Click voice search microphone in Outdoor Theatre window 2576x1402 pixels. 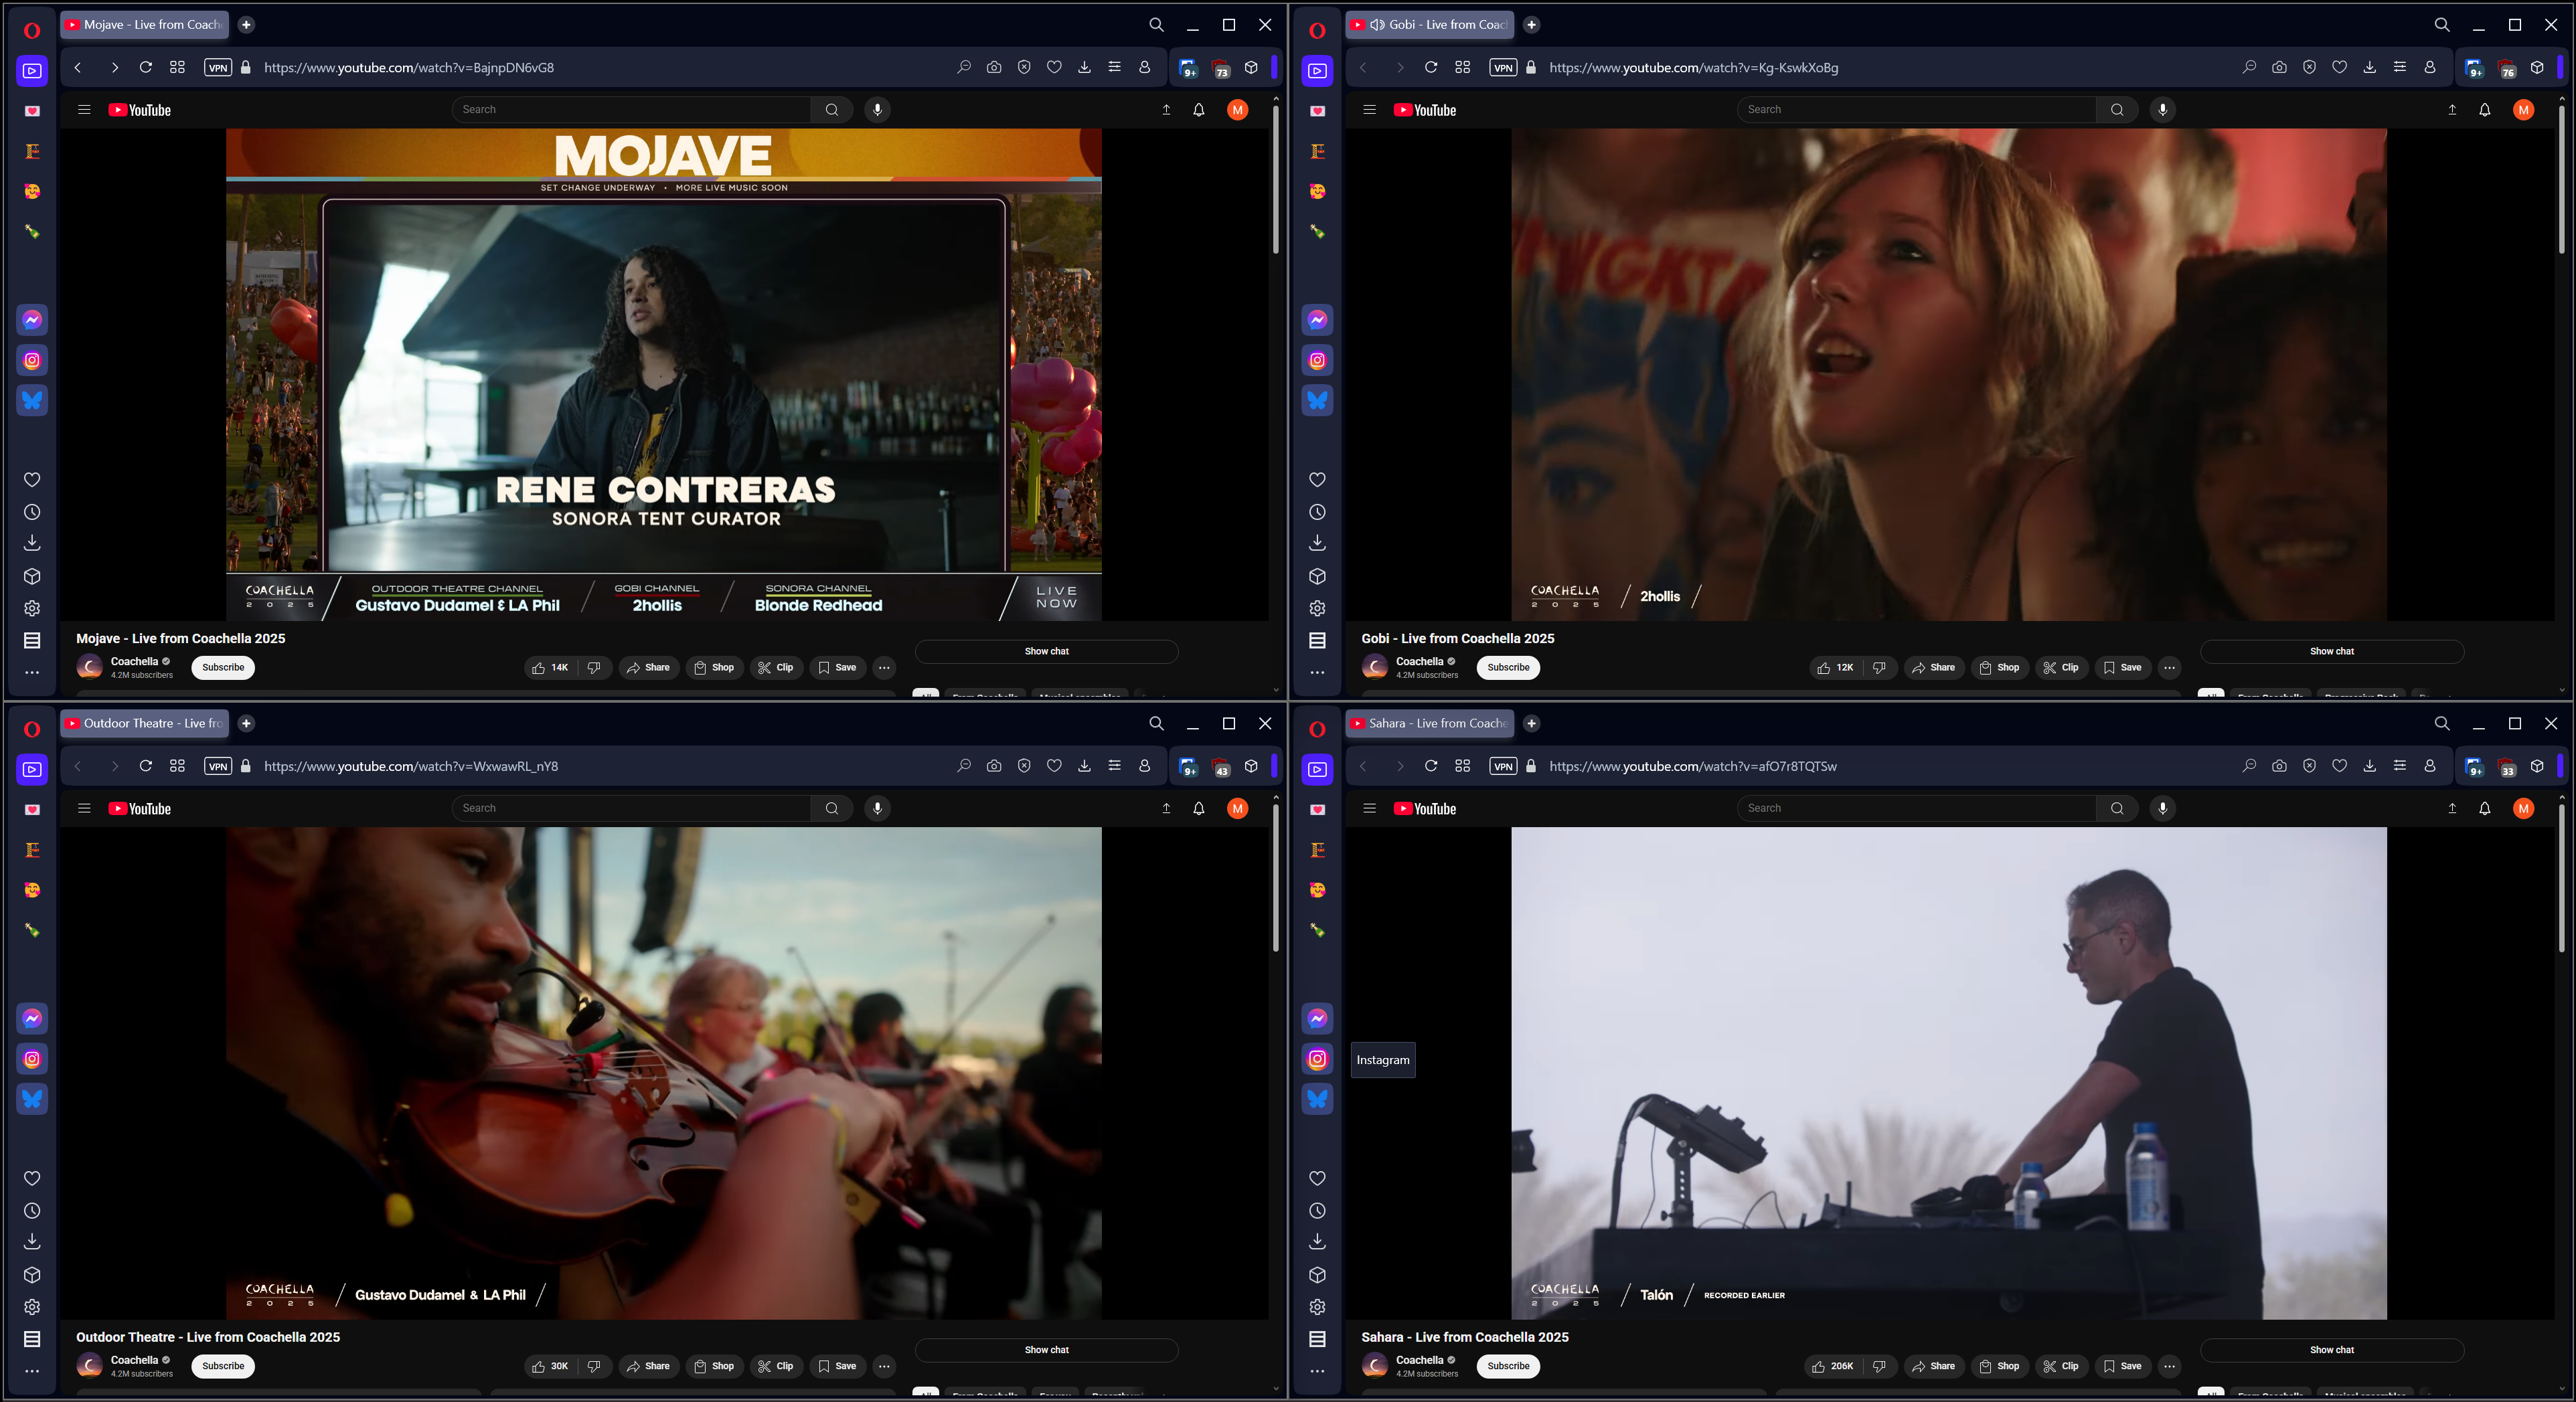point(877,808)
